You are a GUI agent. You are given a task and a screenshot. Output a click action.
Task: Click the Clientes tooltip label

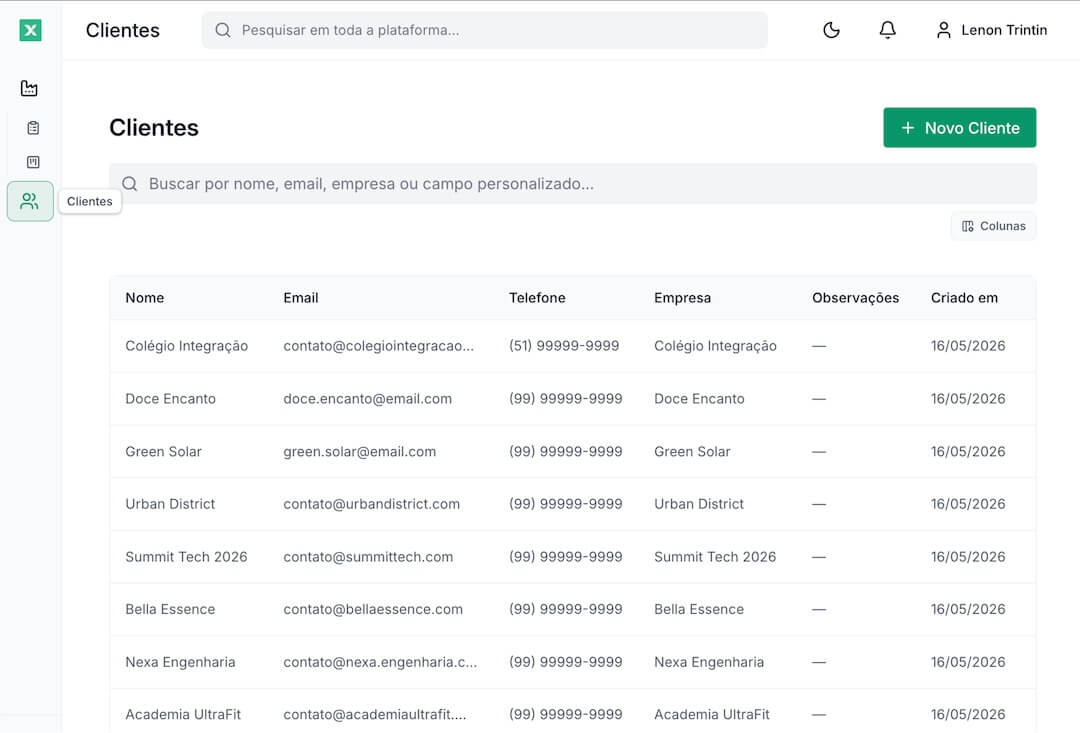click(x=90, y=201)
